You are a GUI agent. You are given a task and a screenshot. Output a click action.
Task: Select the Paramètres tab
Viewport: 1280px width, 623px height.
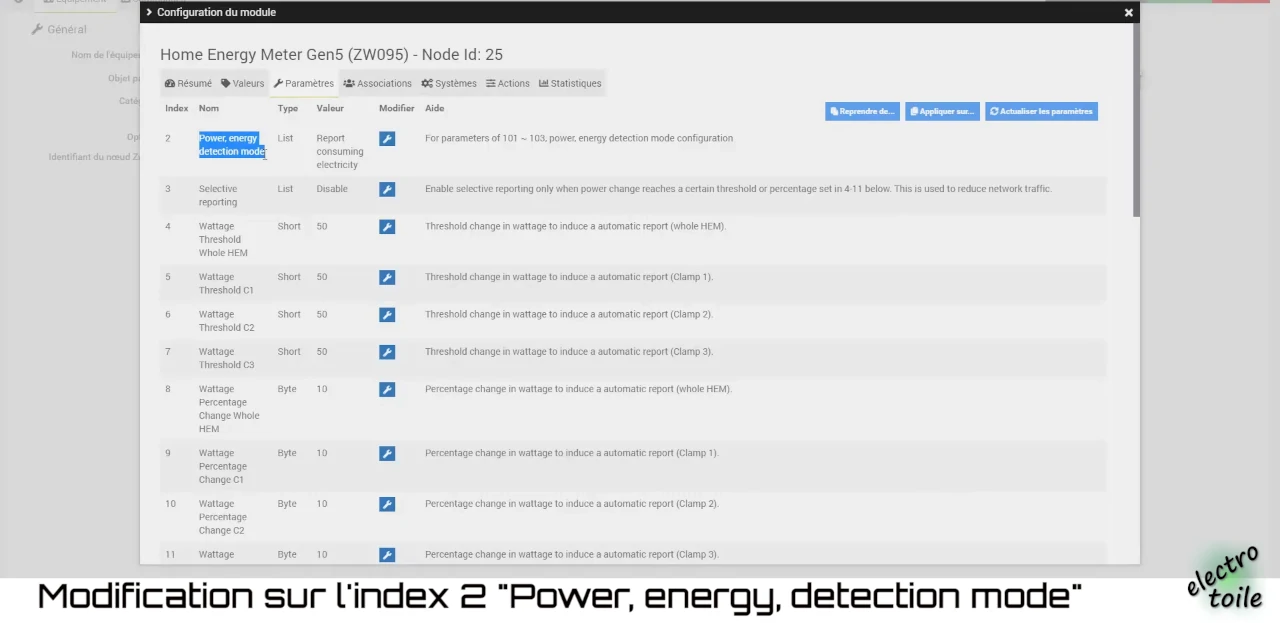304,83
